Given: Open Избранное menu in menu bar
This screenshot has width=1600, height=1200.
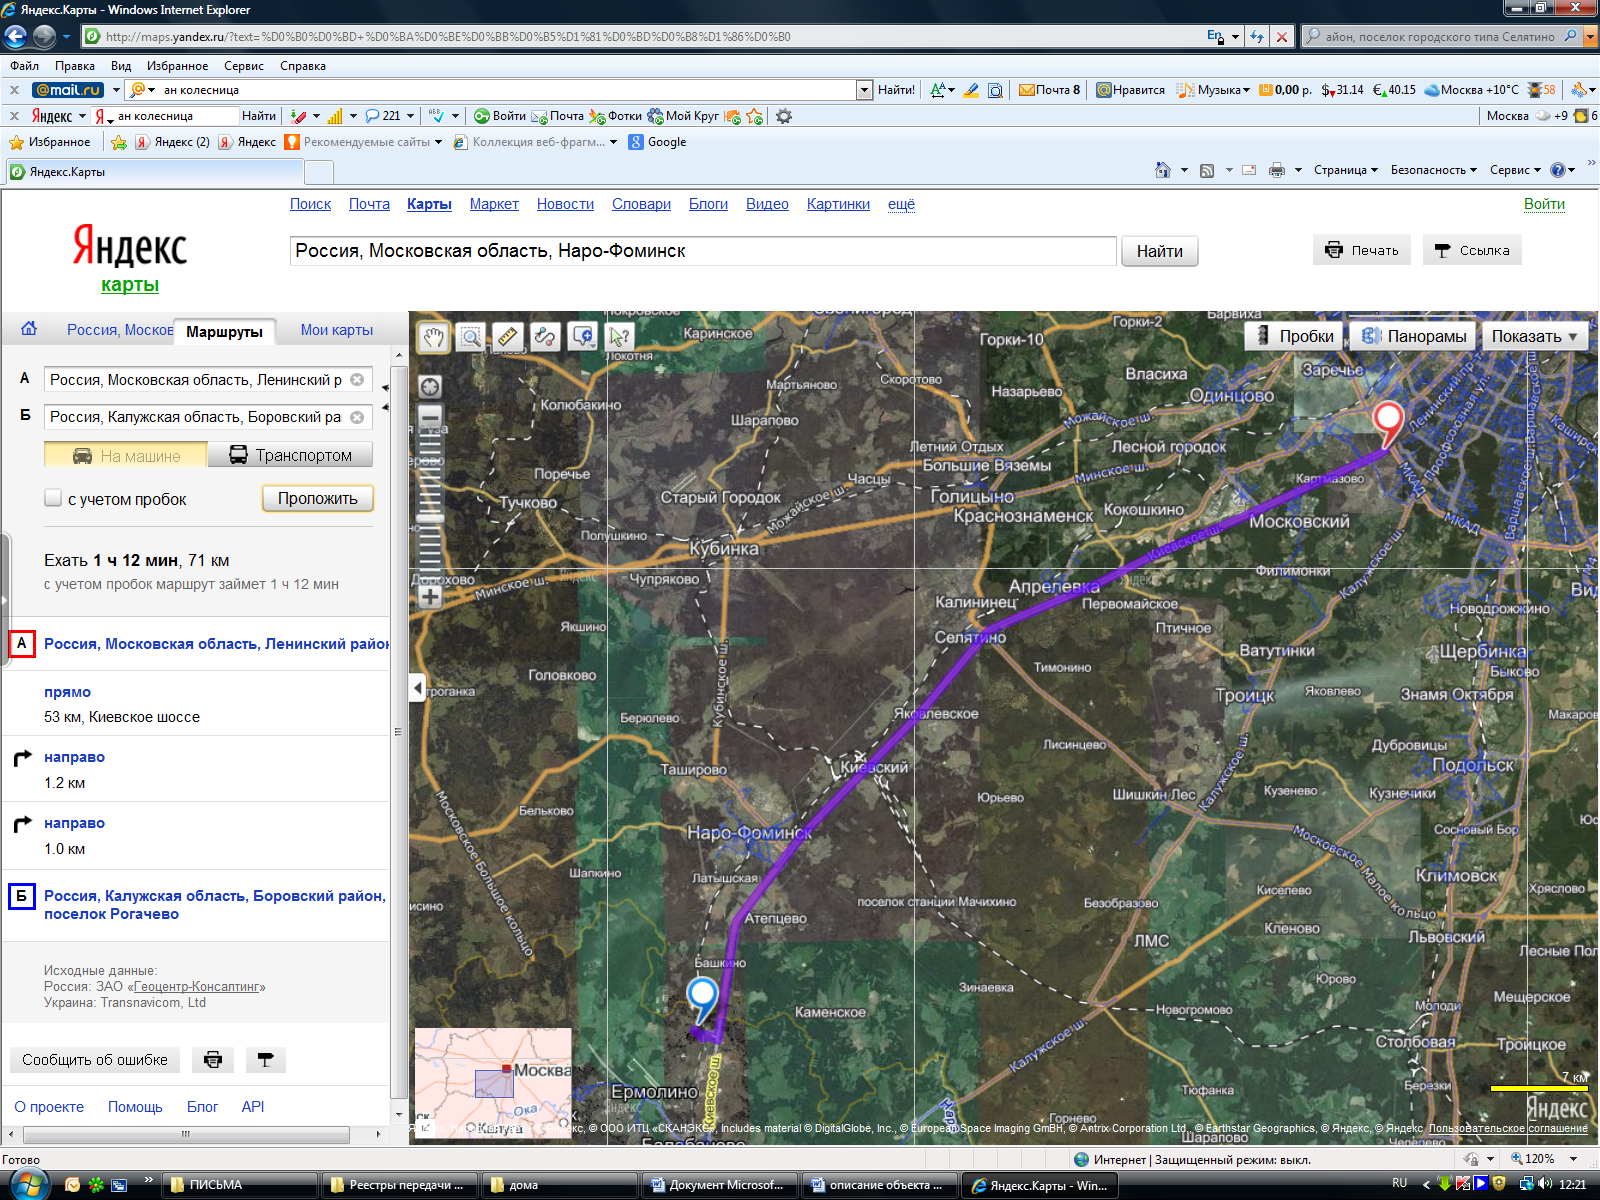Looking at the screenshot, I should click(177, 66).
